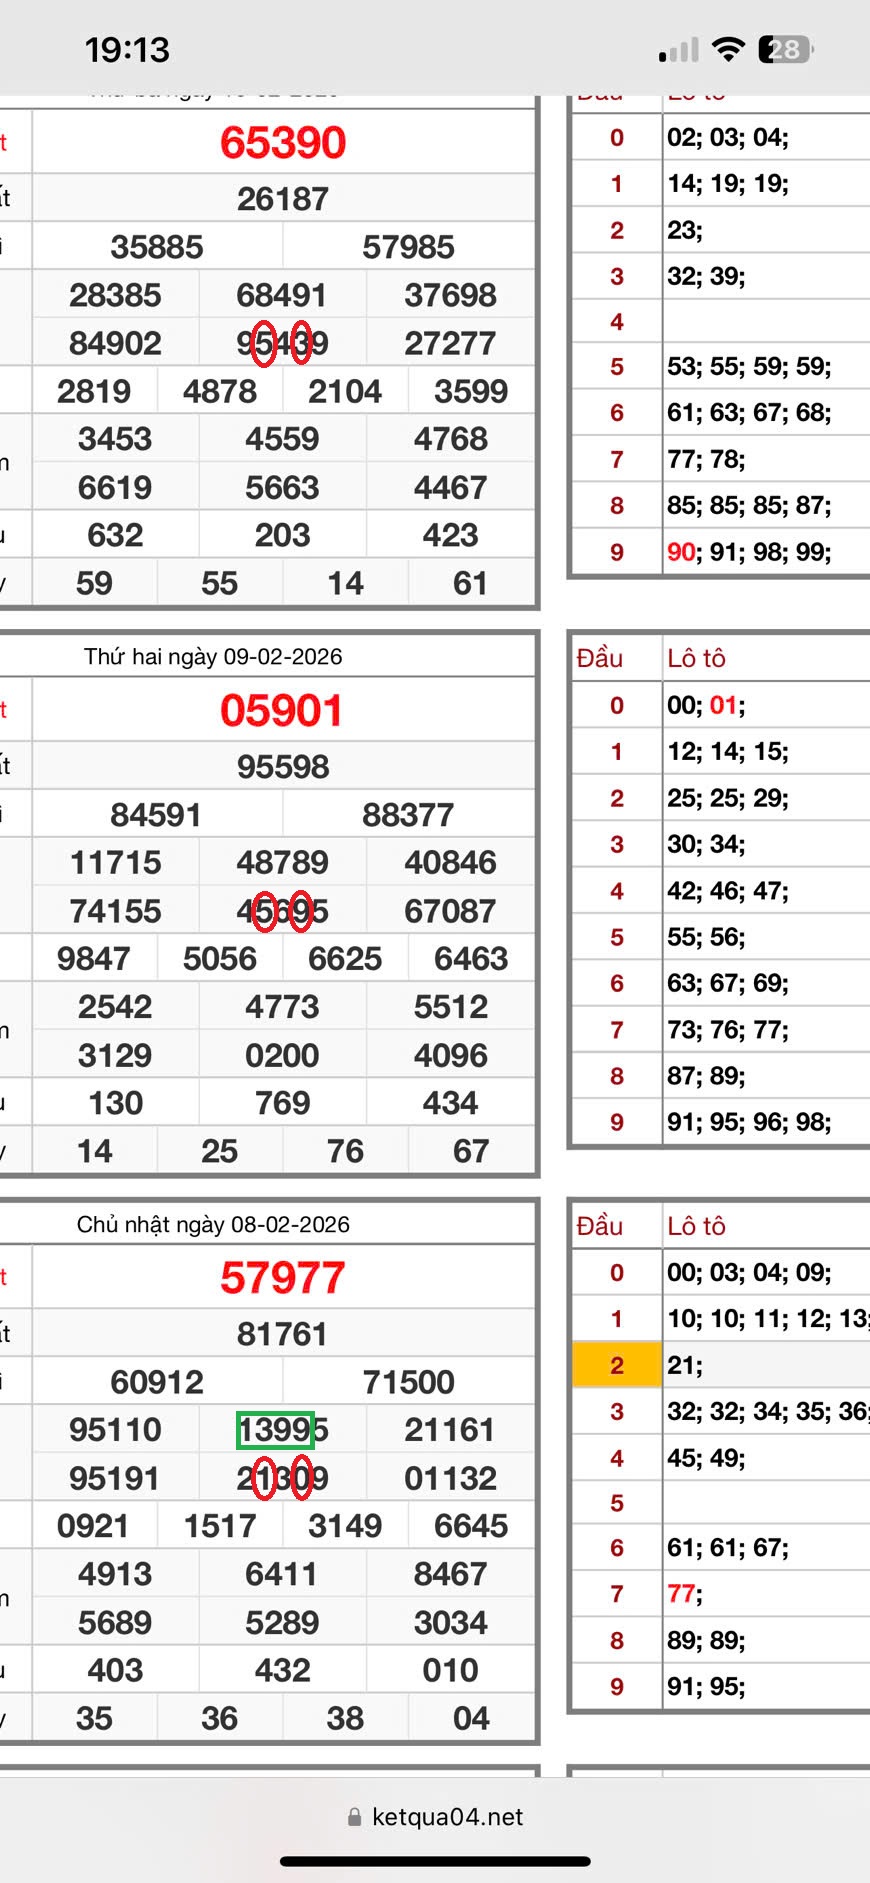Tap the date heading Chủ nhật ngày 08-02-2026
The height and width of the screenshot is (1883, 870).
point(213,1224)
